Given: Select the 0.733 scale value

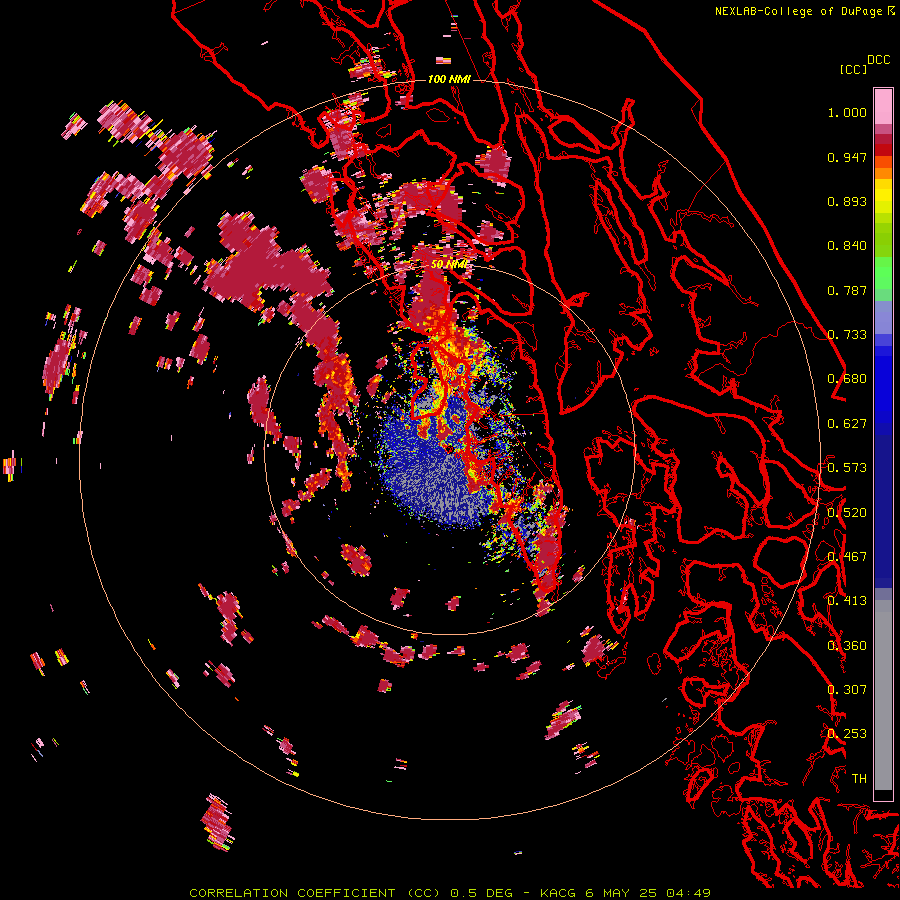Looking at the screenshot, I should [x=847, y=335].
